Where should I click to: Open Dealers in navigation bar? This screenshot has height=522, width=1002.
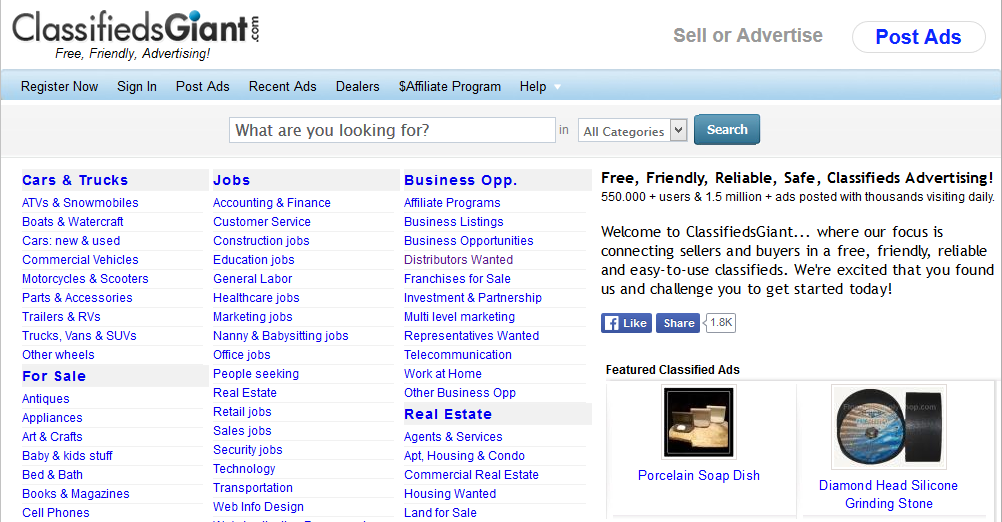(358, 86)
